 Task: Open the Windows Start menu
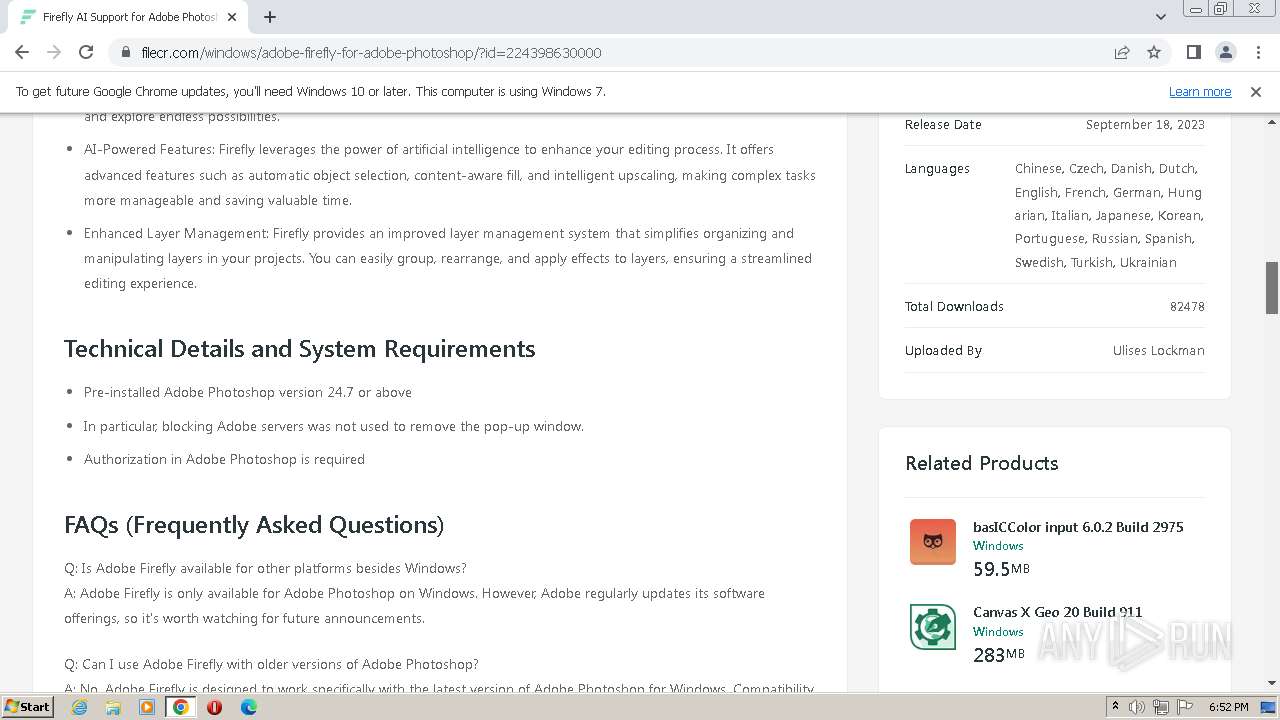point(28,706)
